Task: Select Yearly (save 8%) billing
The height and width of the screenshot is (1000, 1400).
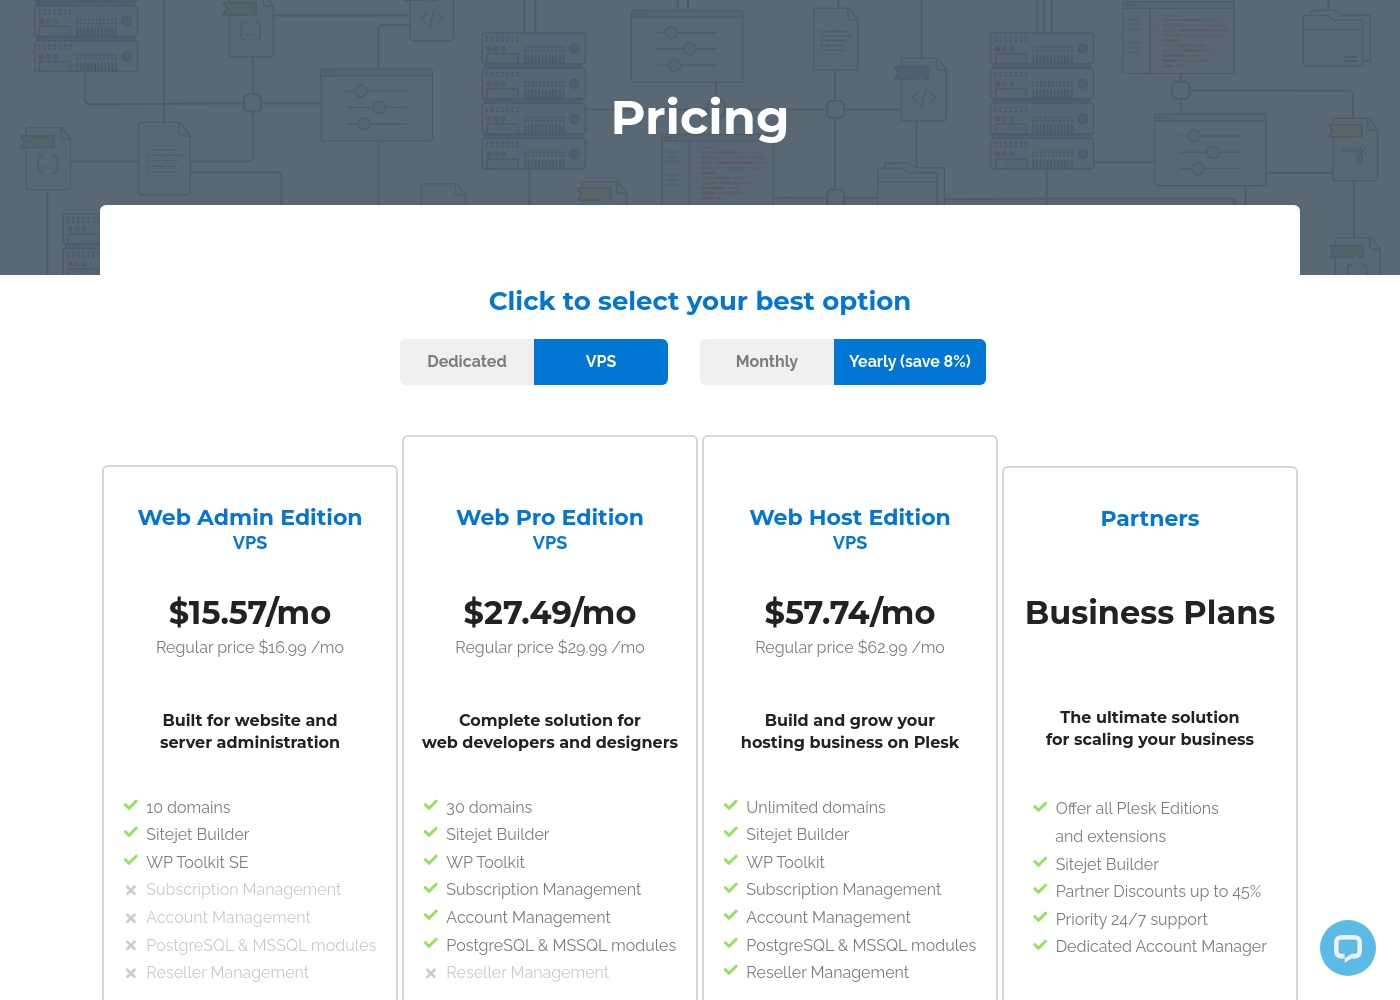Action: [910, 362]
